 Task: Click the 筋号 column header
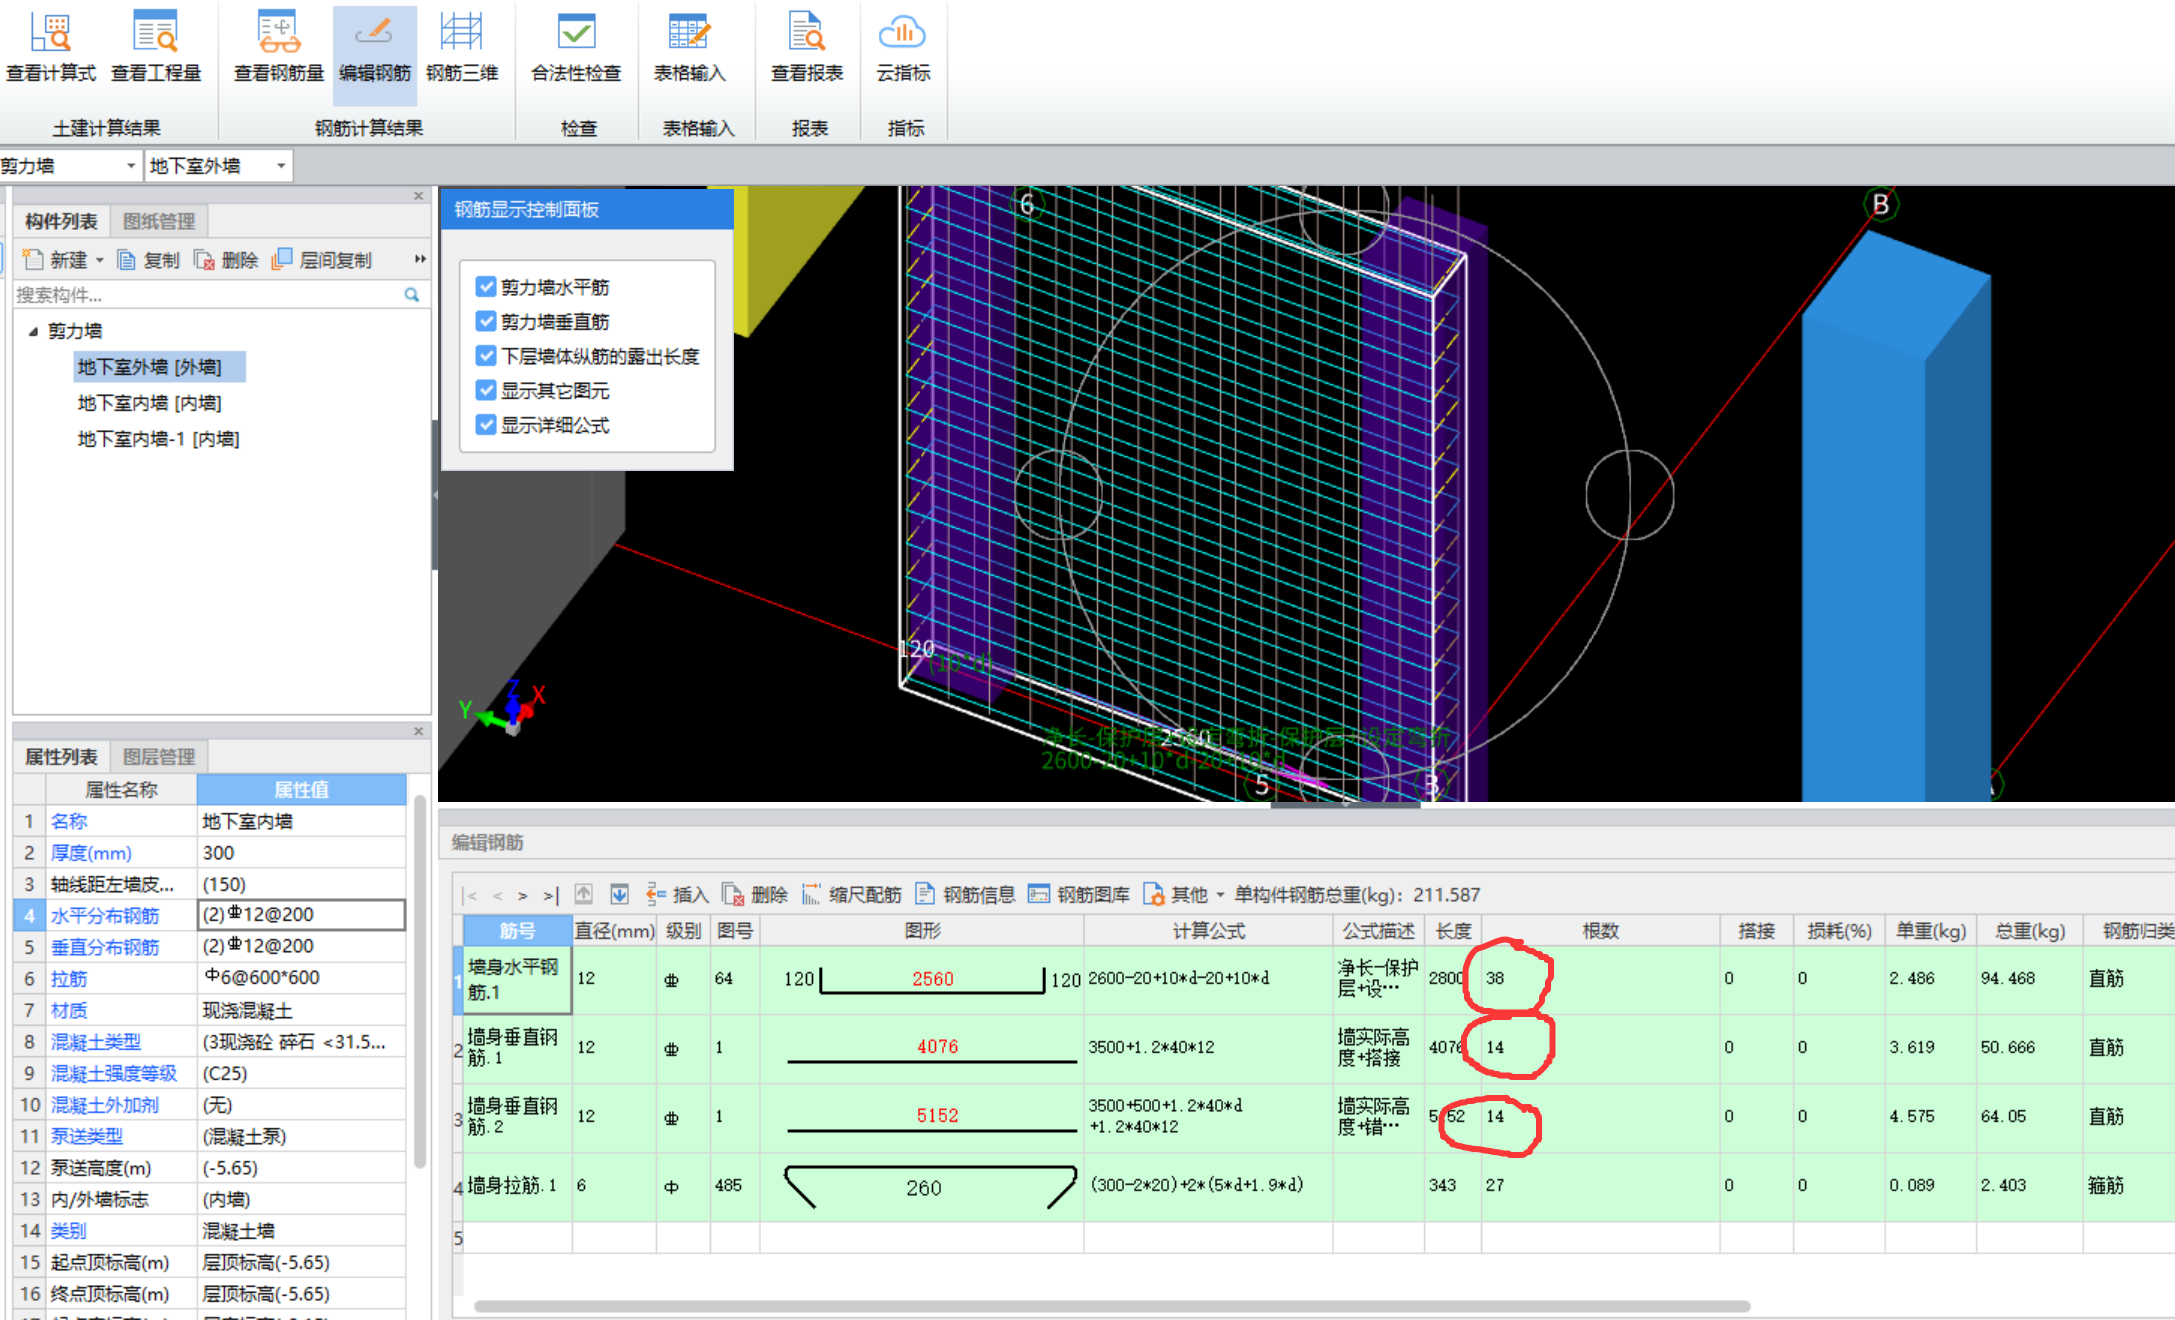click(x=517, y=930)
